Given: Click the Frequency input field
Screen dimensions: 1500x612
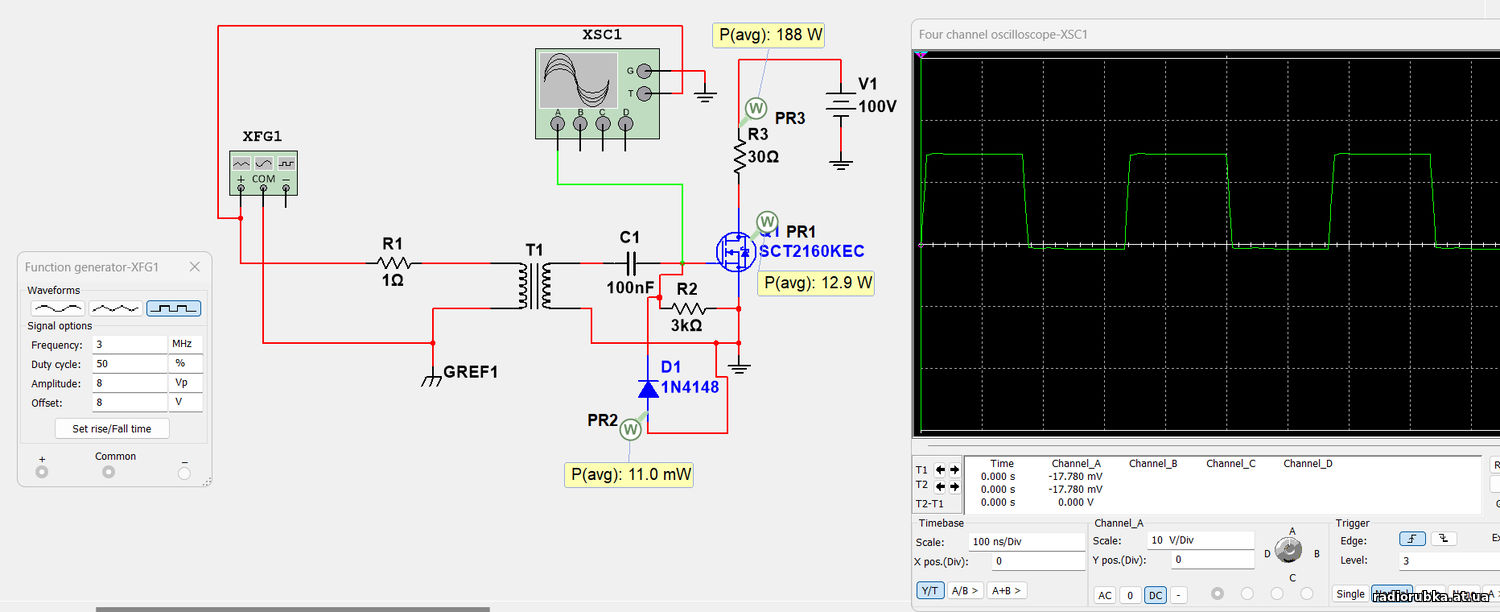Looking at the screenshot, I should click(x=130, y=344).
